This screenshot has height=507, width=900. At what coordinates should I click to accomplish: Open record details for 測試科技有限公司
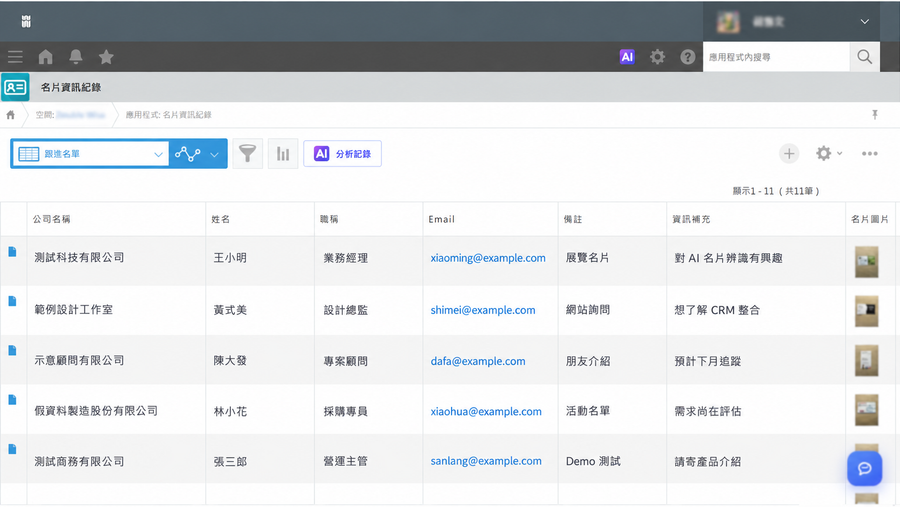pos(13,251)
